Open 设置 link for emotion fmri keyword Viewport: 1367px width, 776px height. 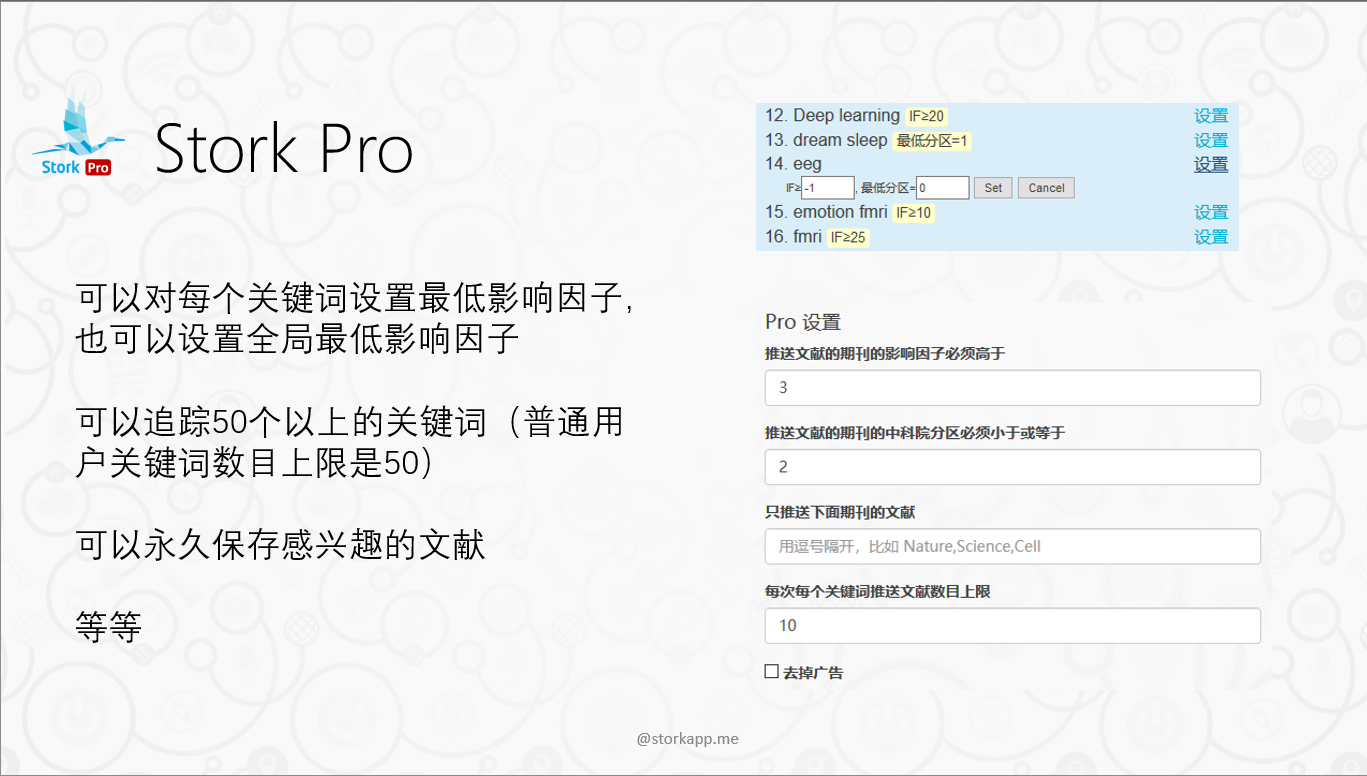1211,212
